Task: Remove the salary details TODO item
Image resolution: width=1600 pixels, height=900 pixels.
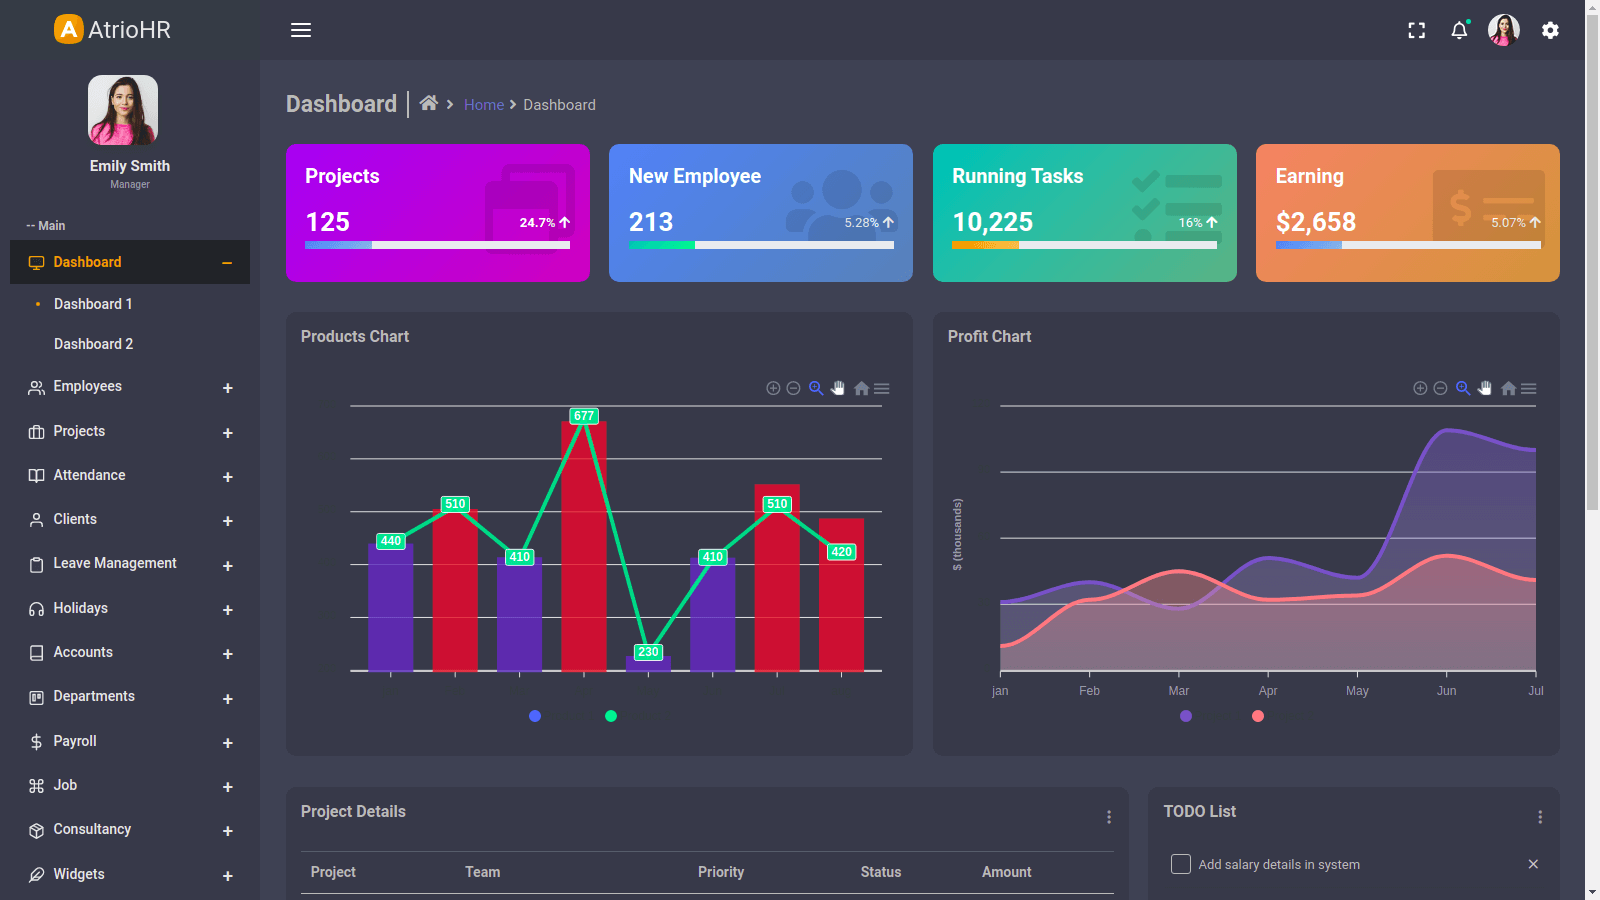Action: click(x=1533, y=864)
